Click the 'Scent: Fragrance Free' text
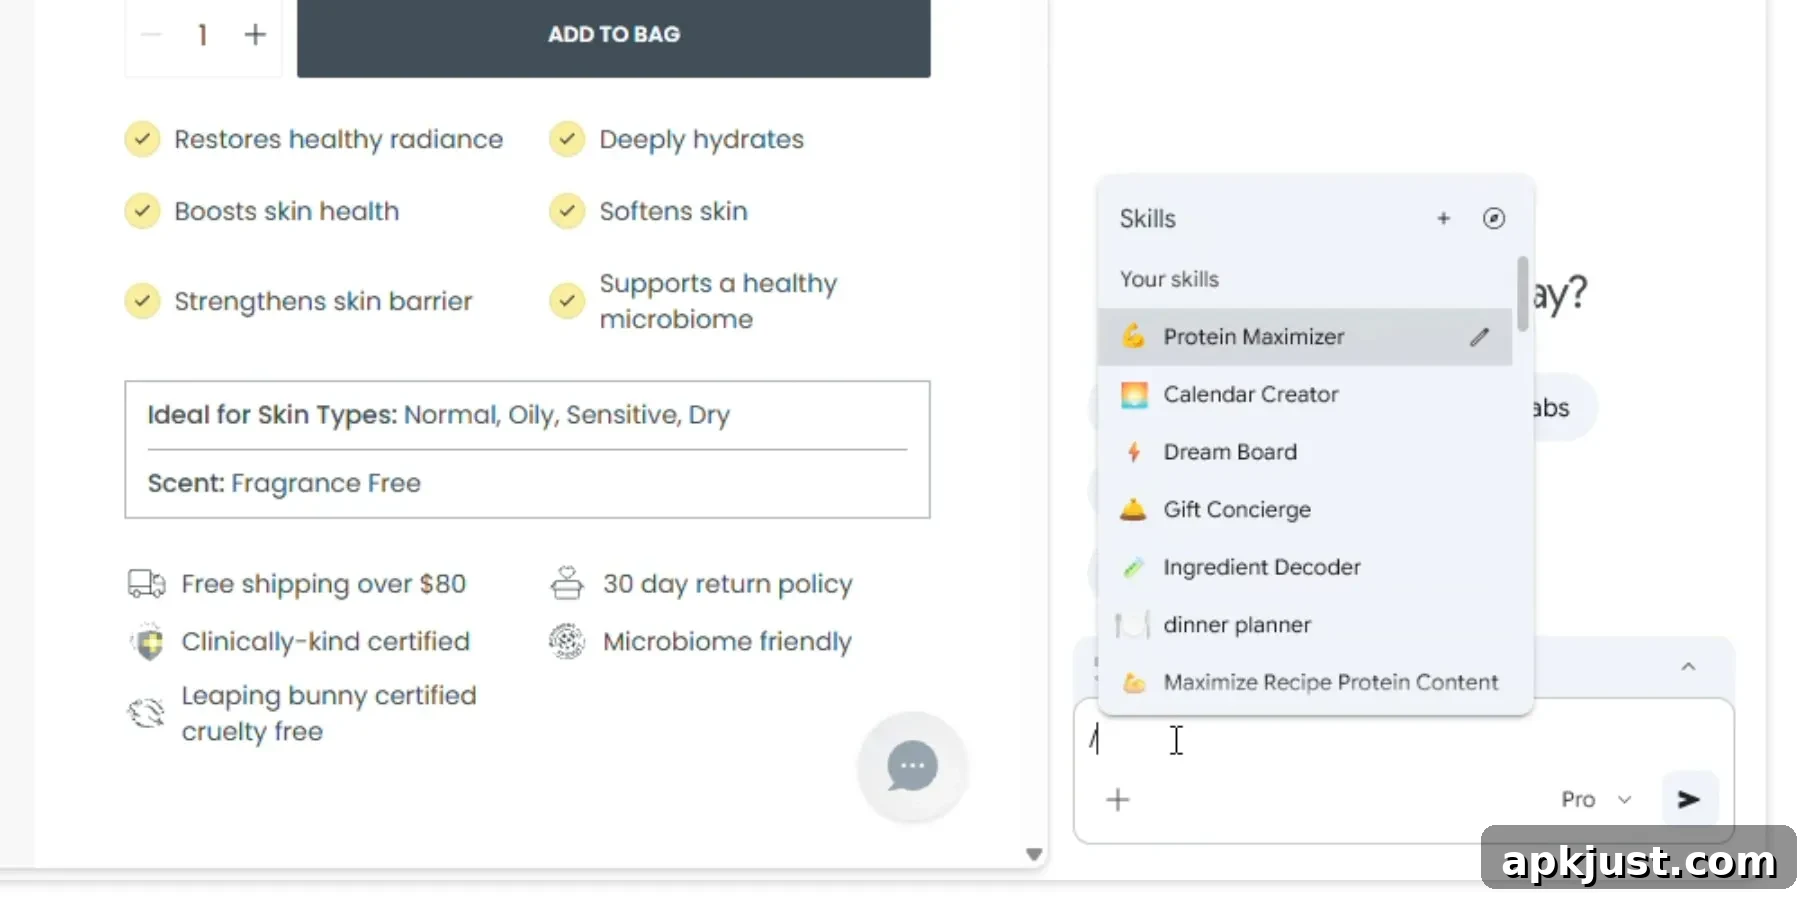1800x900 pixels. [284, 483]
